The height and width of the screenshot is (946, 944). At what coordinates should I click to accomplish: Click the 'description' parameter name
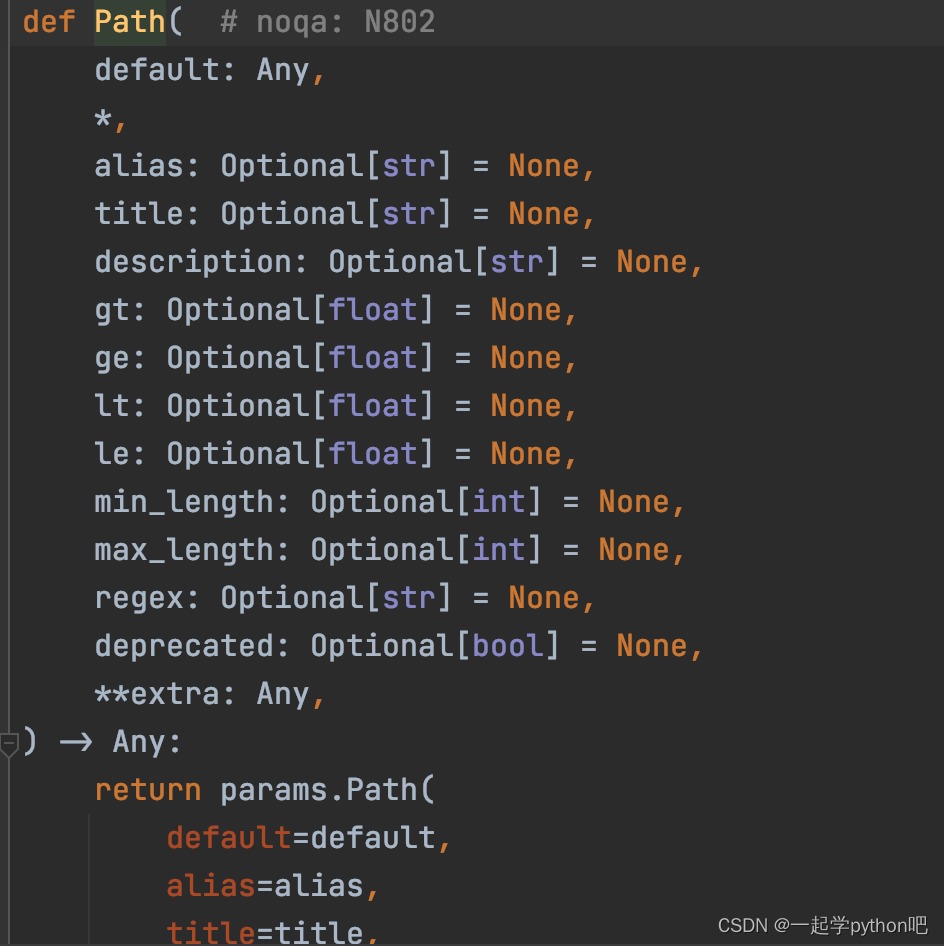pyautogui.click(x=192, y=262)
